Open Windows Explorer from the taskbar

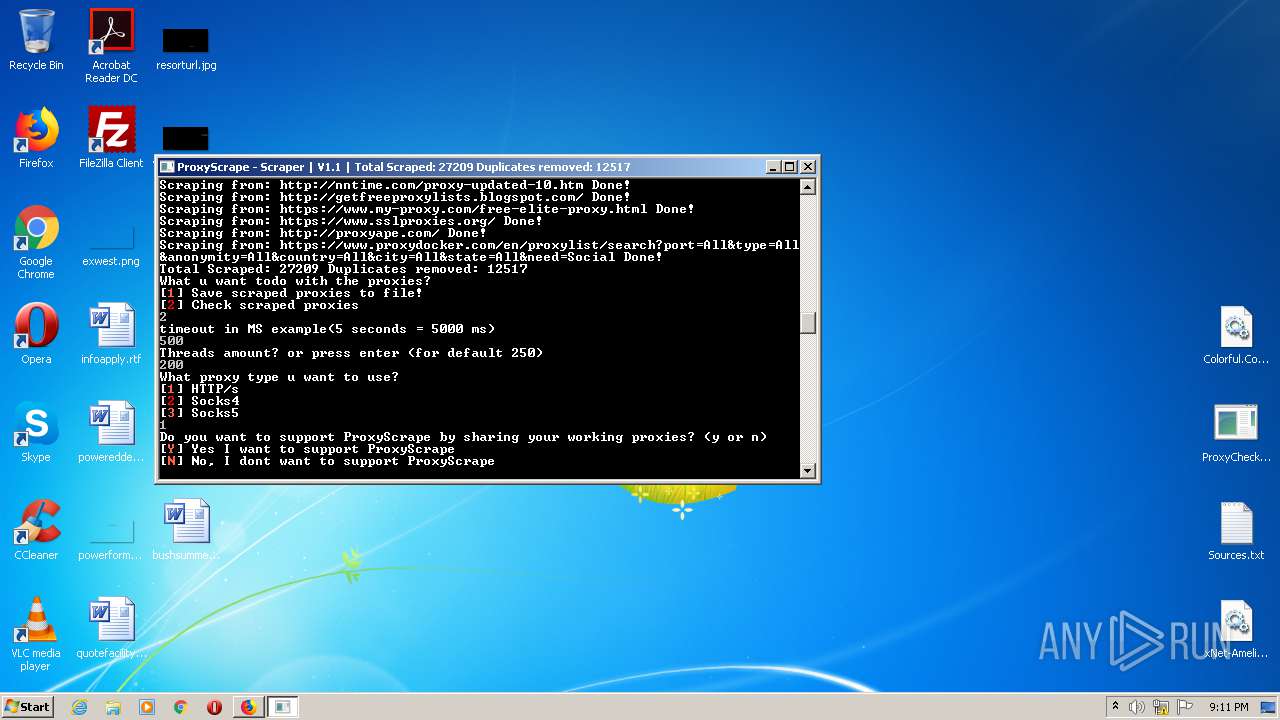point(113,707)
